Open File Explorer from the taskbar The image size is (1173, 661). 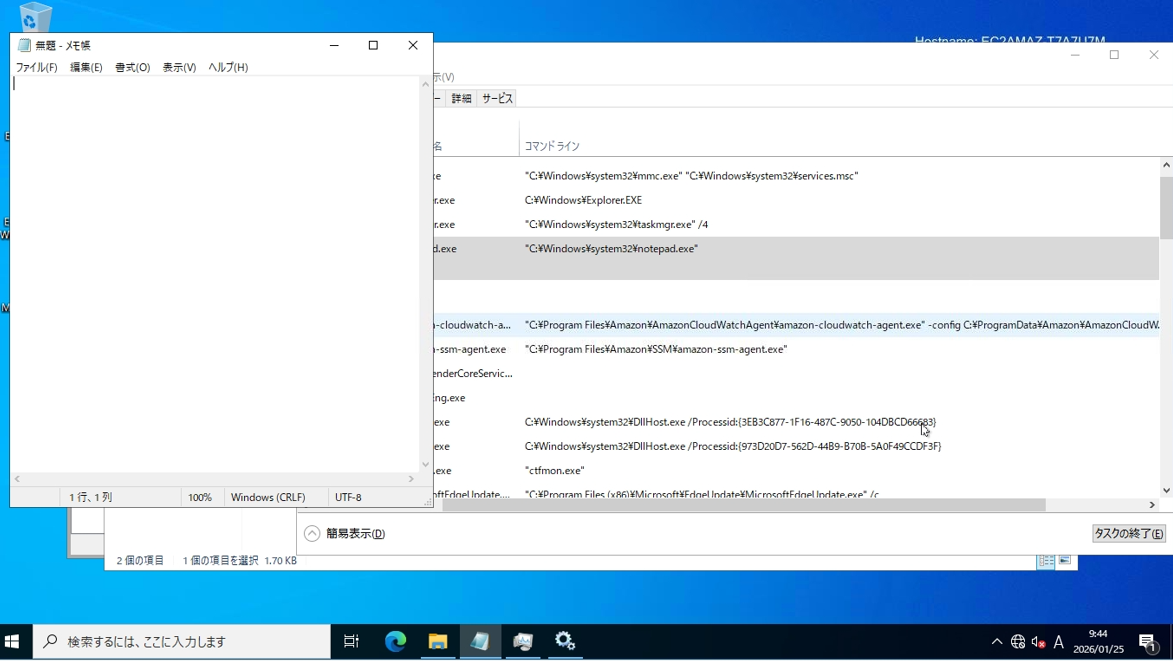tap(438, 641)
